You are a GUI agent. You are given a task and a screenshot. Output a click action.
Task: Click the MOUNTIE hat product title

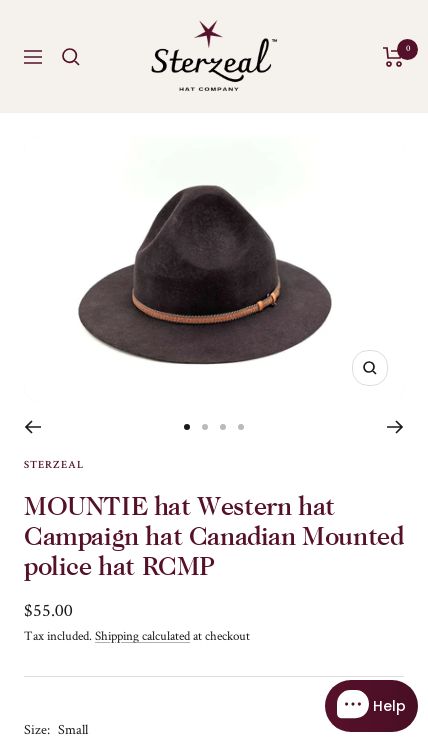click(x=214, y=536)
